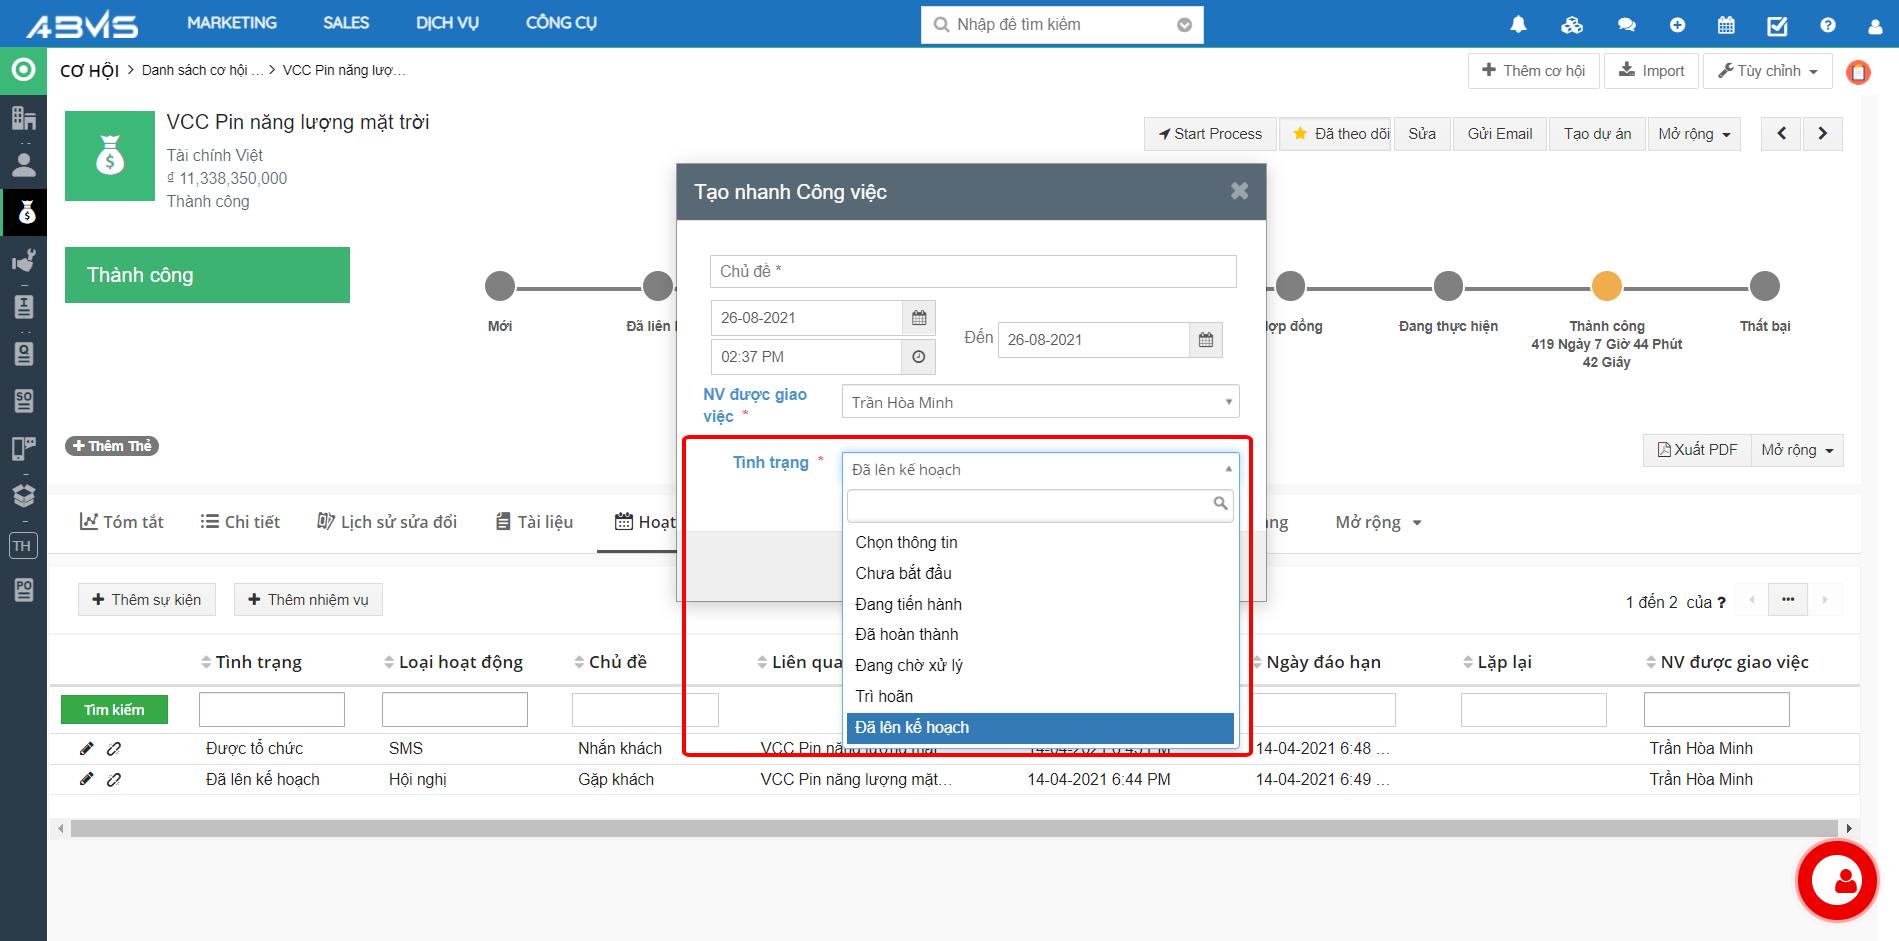
Task: Click the Thêm nhiệm vụ button
Action: tap(308, 600)
